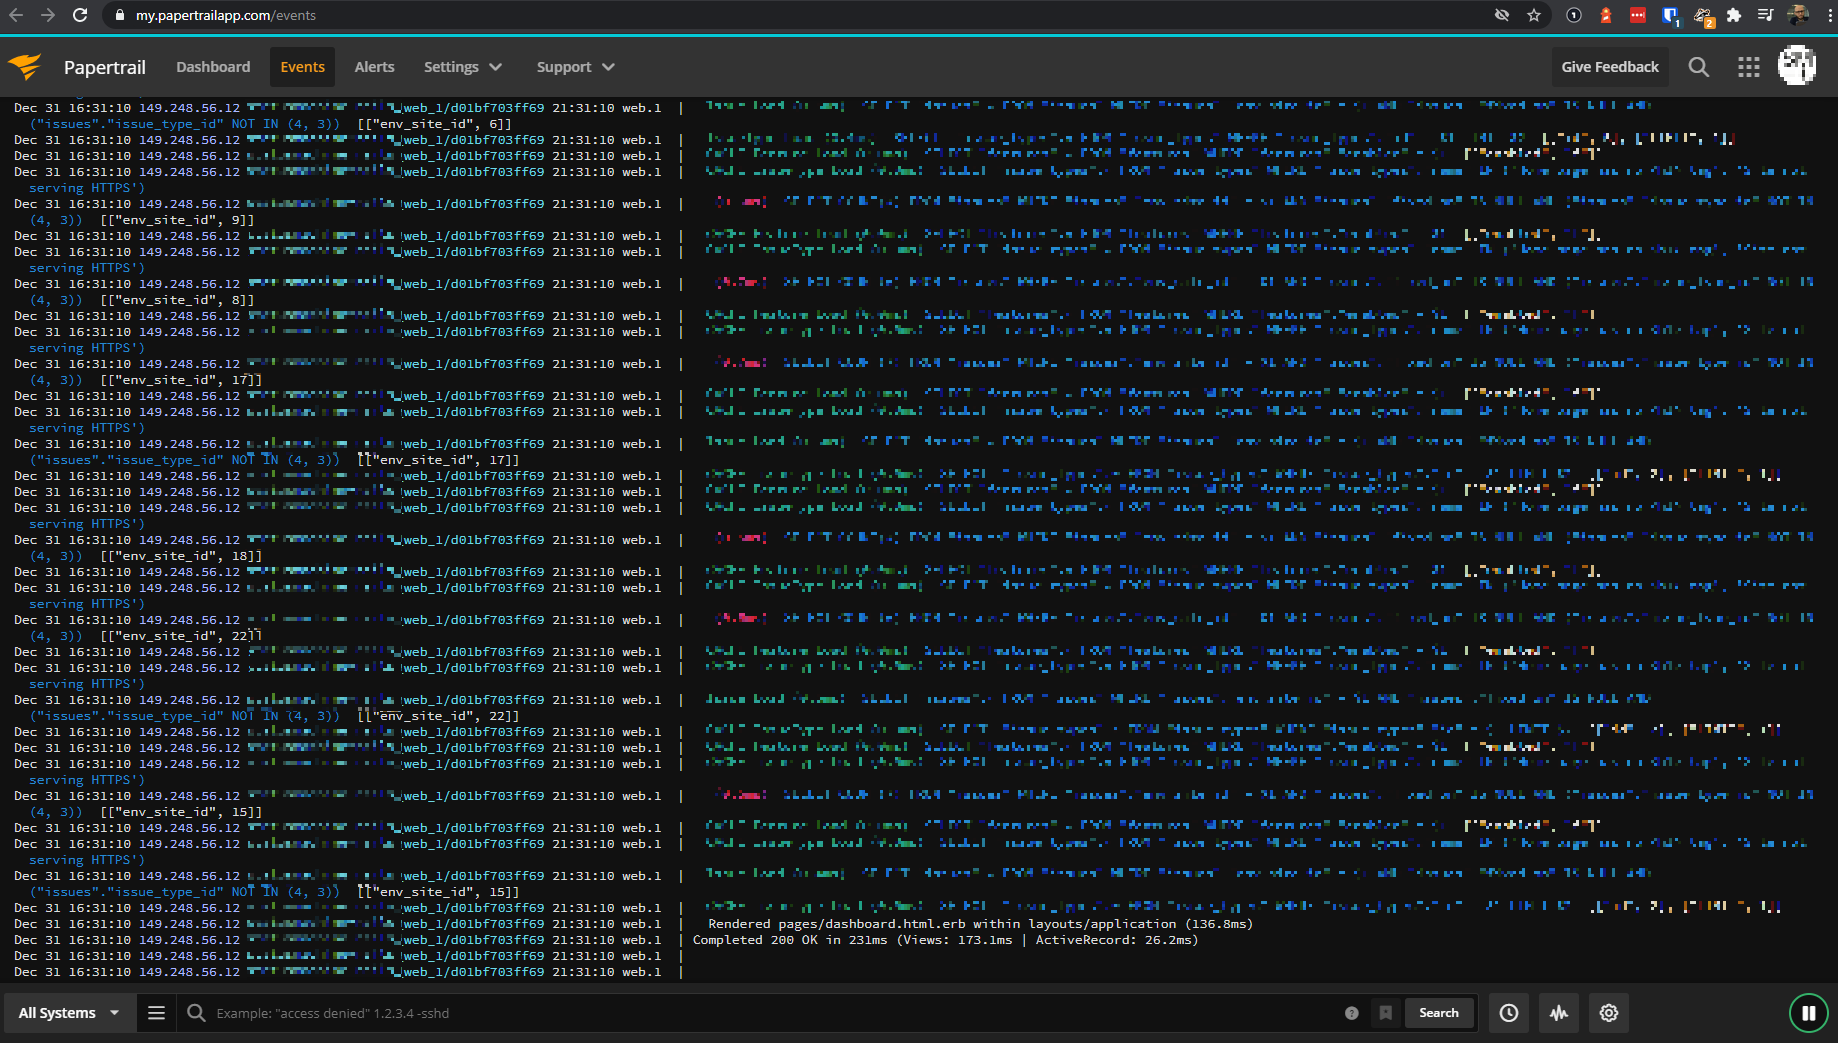The height and width of the screenshot is (1043, 1838).
Task: Open the header search magnifier icon
Action: click(1699, 67)
